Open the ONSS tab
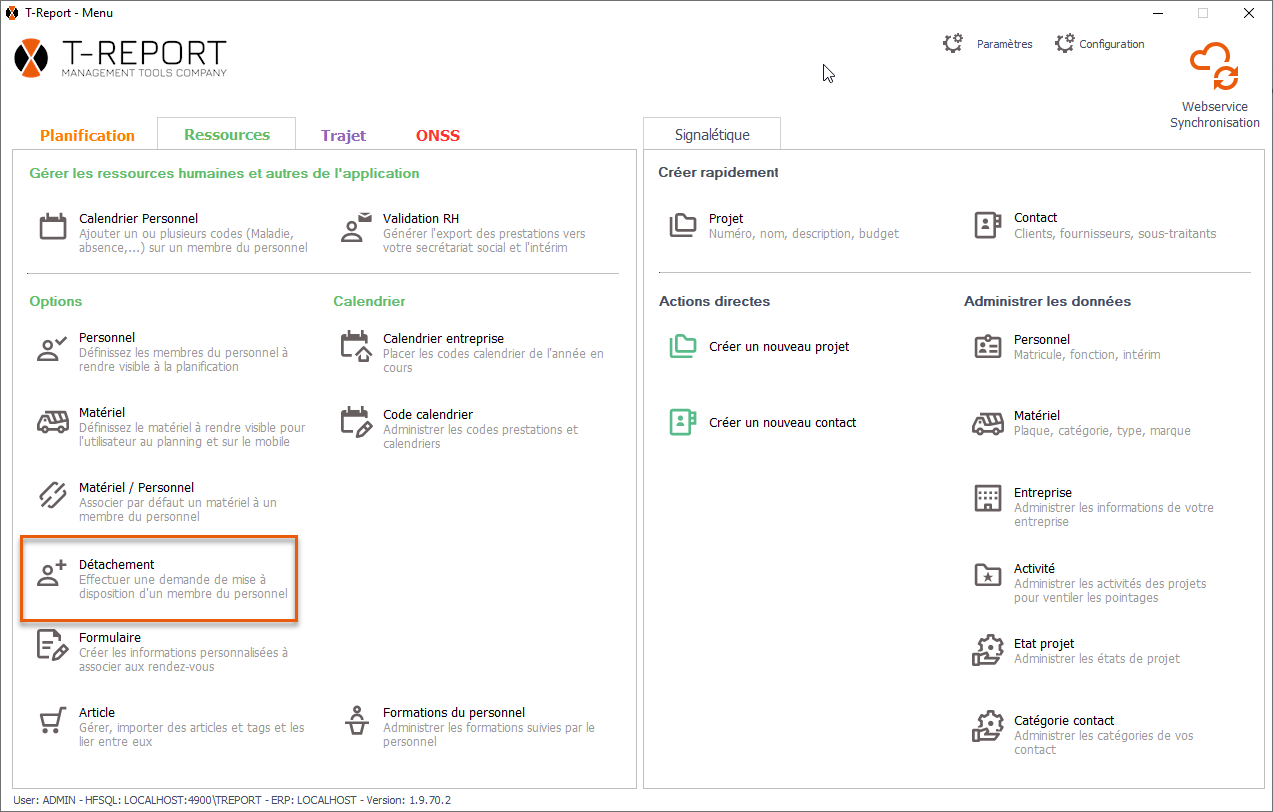This screenshot has width=1273, height=812. click(437, 135)
